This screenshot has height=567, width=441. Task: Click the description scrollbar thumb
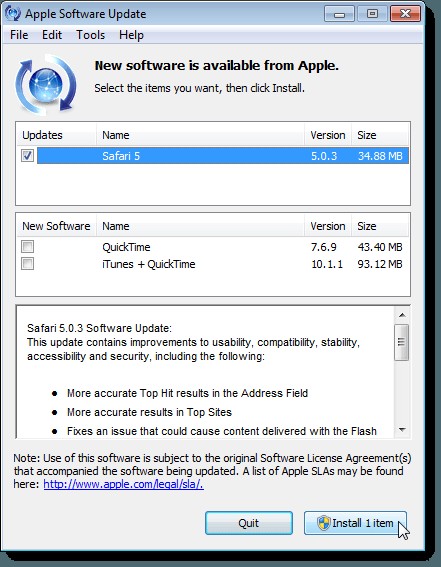pyautogui.click(x=402, y=342)
